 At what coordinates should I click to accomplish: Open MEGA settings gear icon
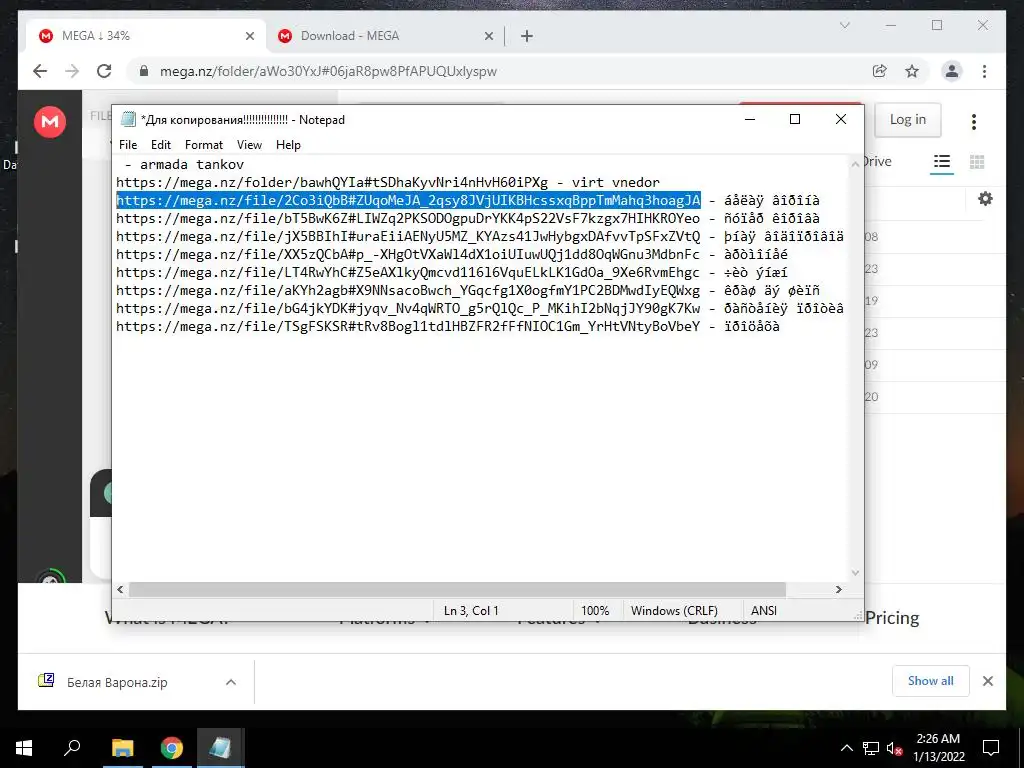pos(985,199)
